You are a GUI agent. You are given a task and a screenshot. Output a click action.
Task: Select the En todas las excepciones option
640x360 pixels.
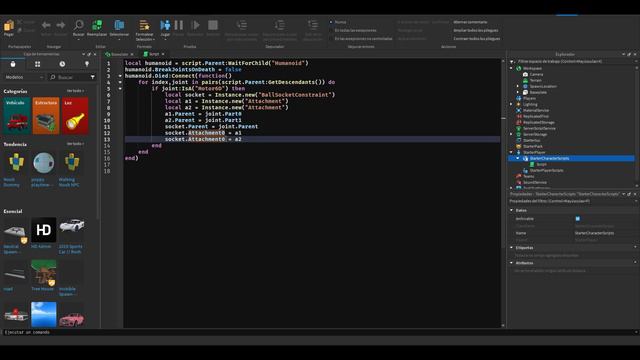pyautogui.click(x=354, y=31)
